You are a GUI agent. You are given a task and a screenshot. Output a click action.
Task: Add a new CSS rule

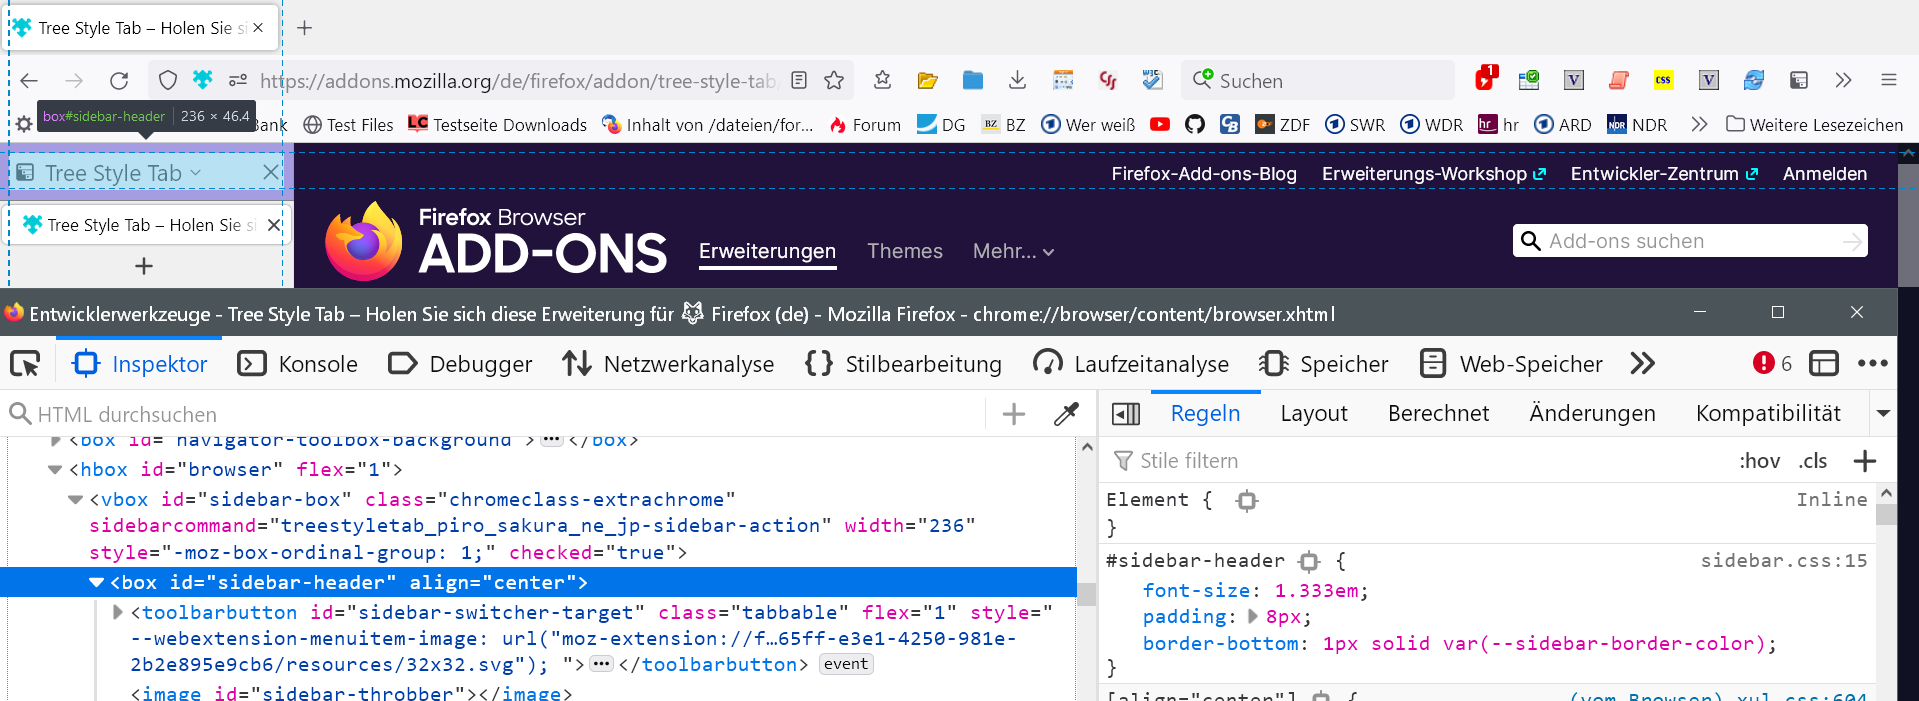[1864, 461]
